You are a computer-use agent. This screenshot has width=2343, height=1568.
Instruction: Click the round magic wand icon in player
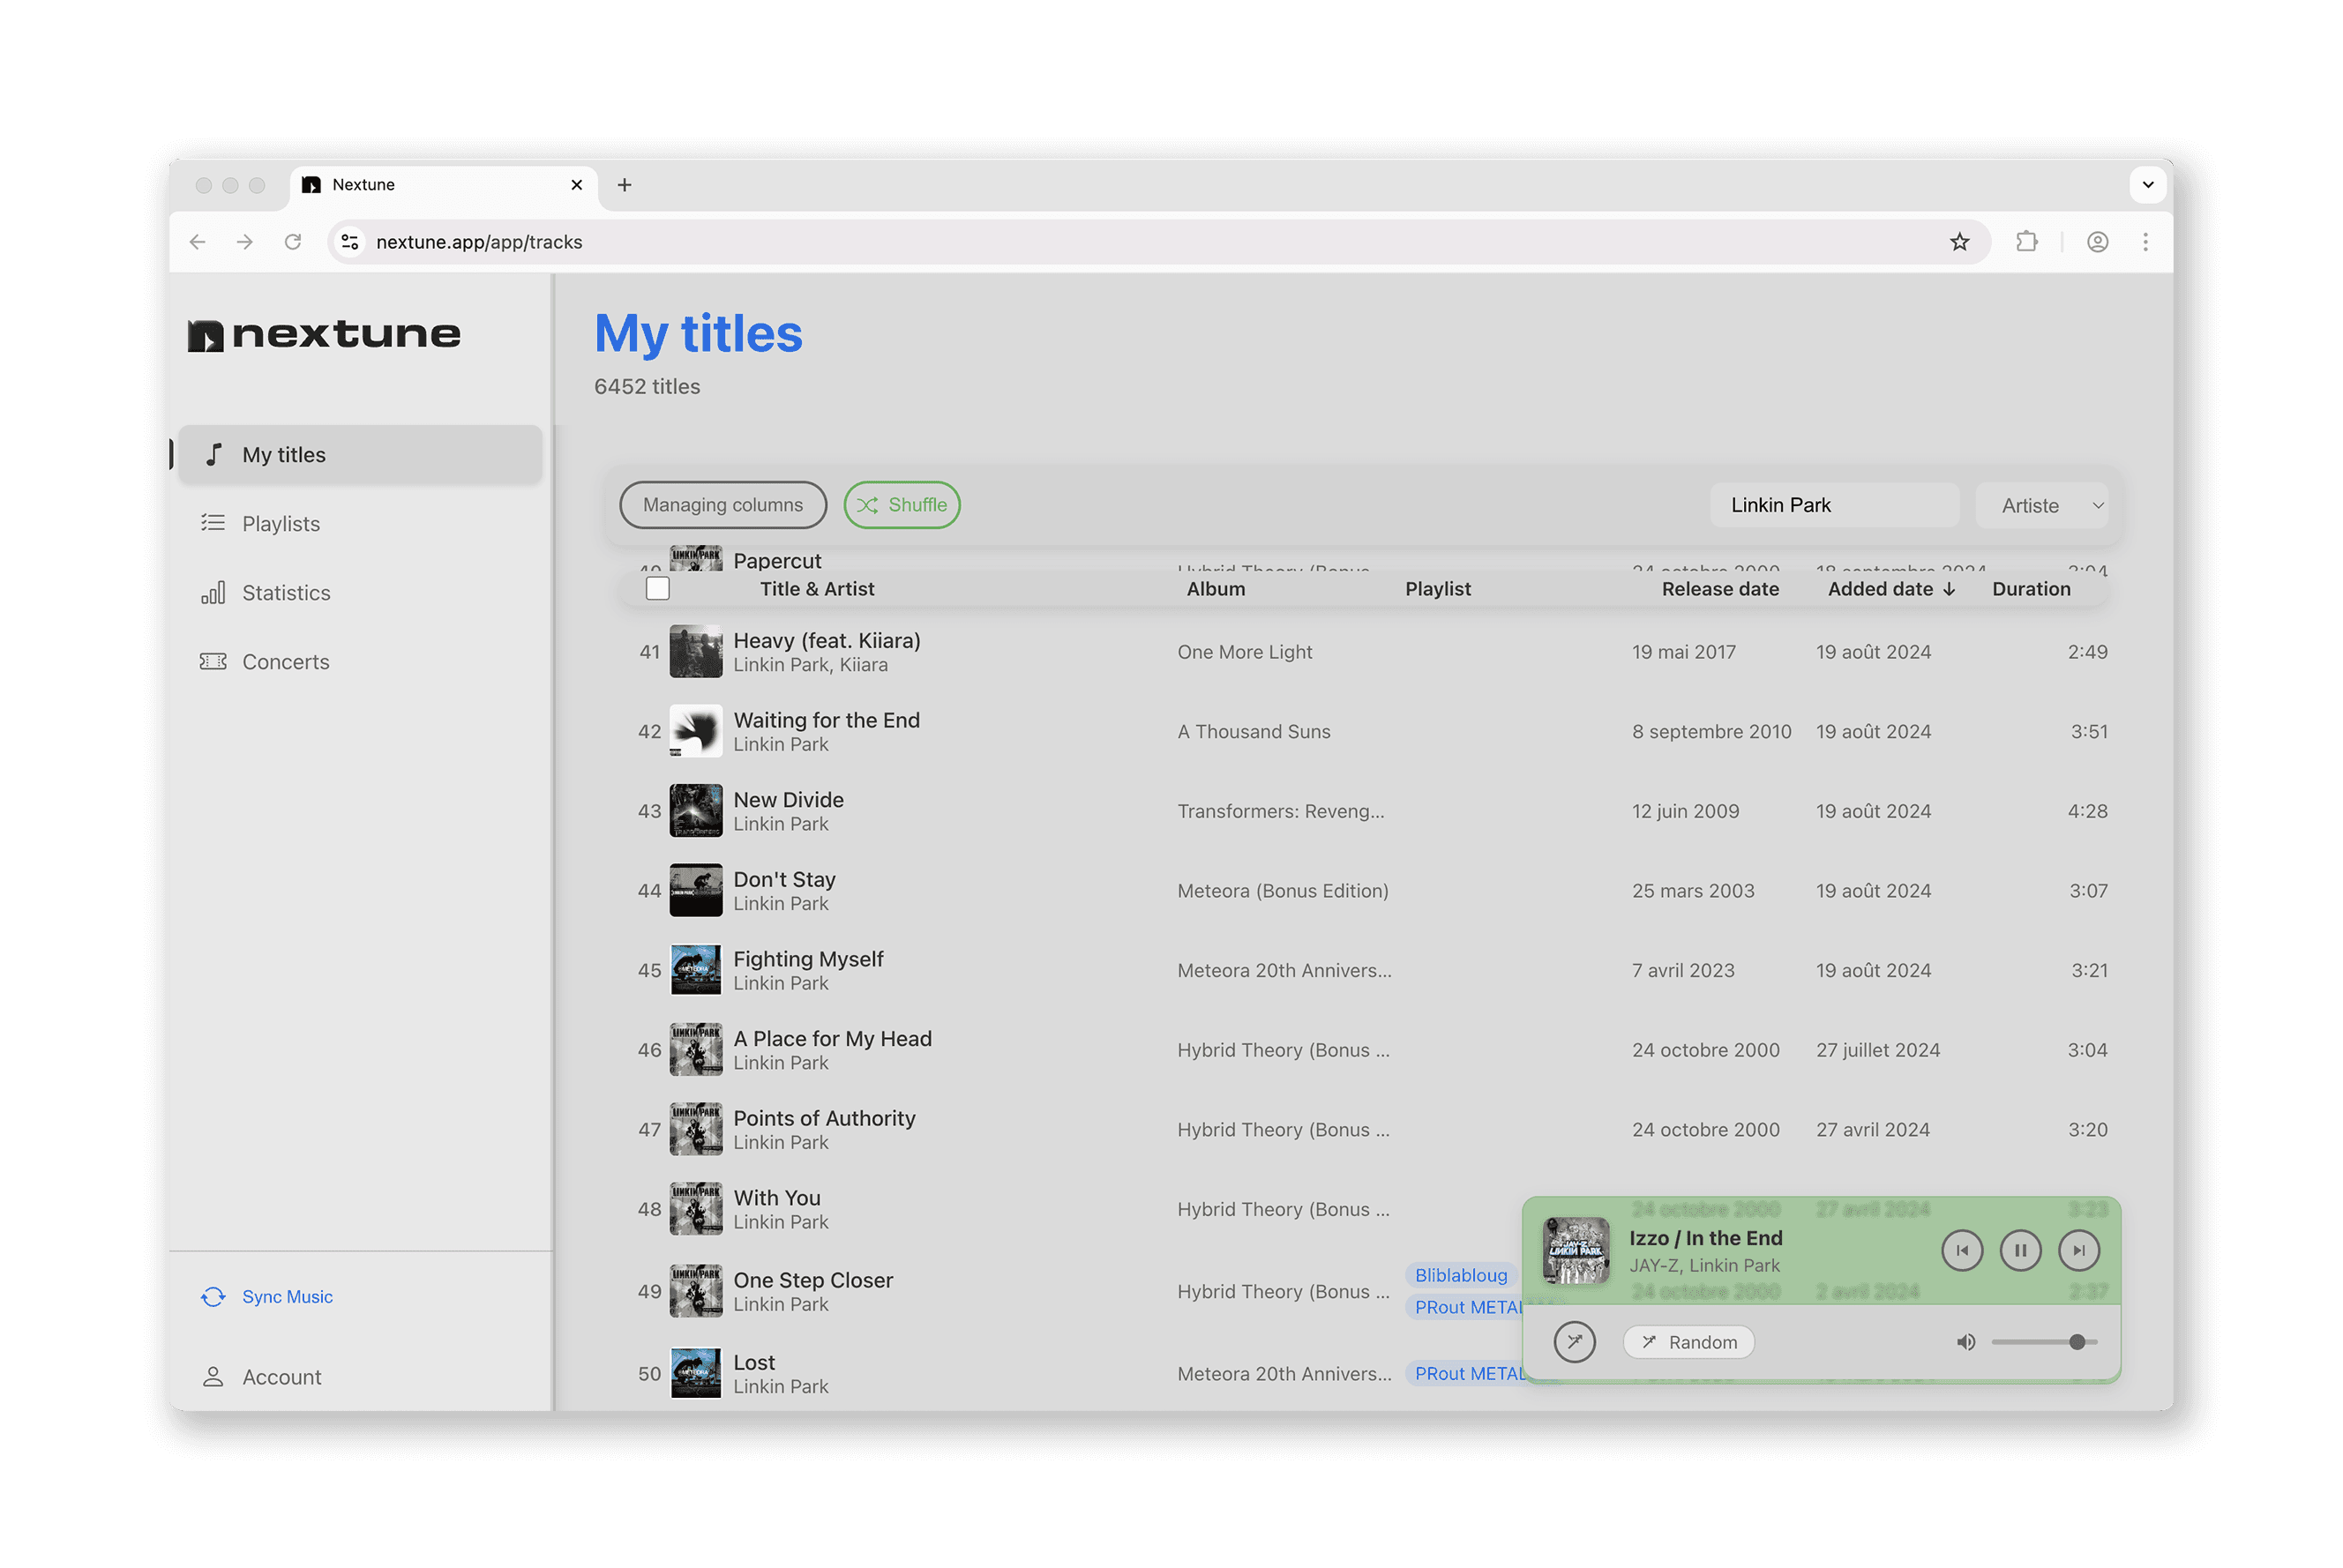[1574, 1342]
